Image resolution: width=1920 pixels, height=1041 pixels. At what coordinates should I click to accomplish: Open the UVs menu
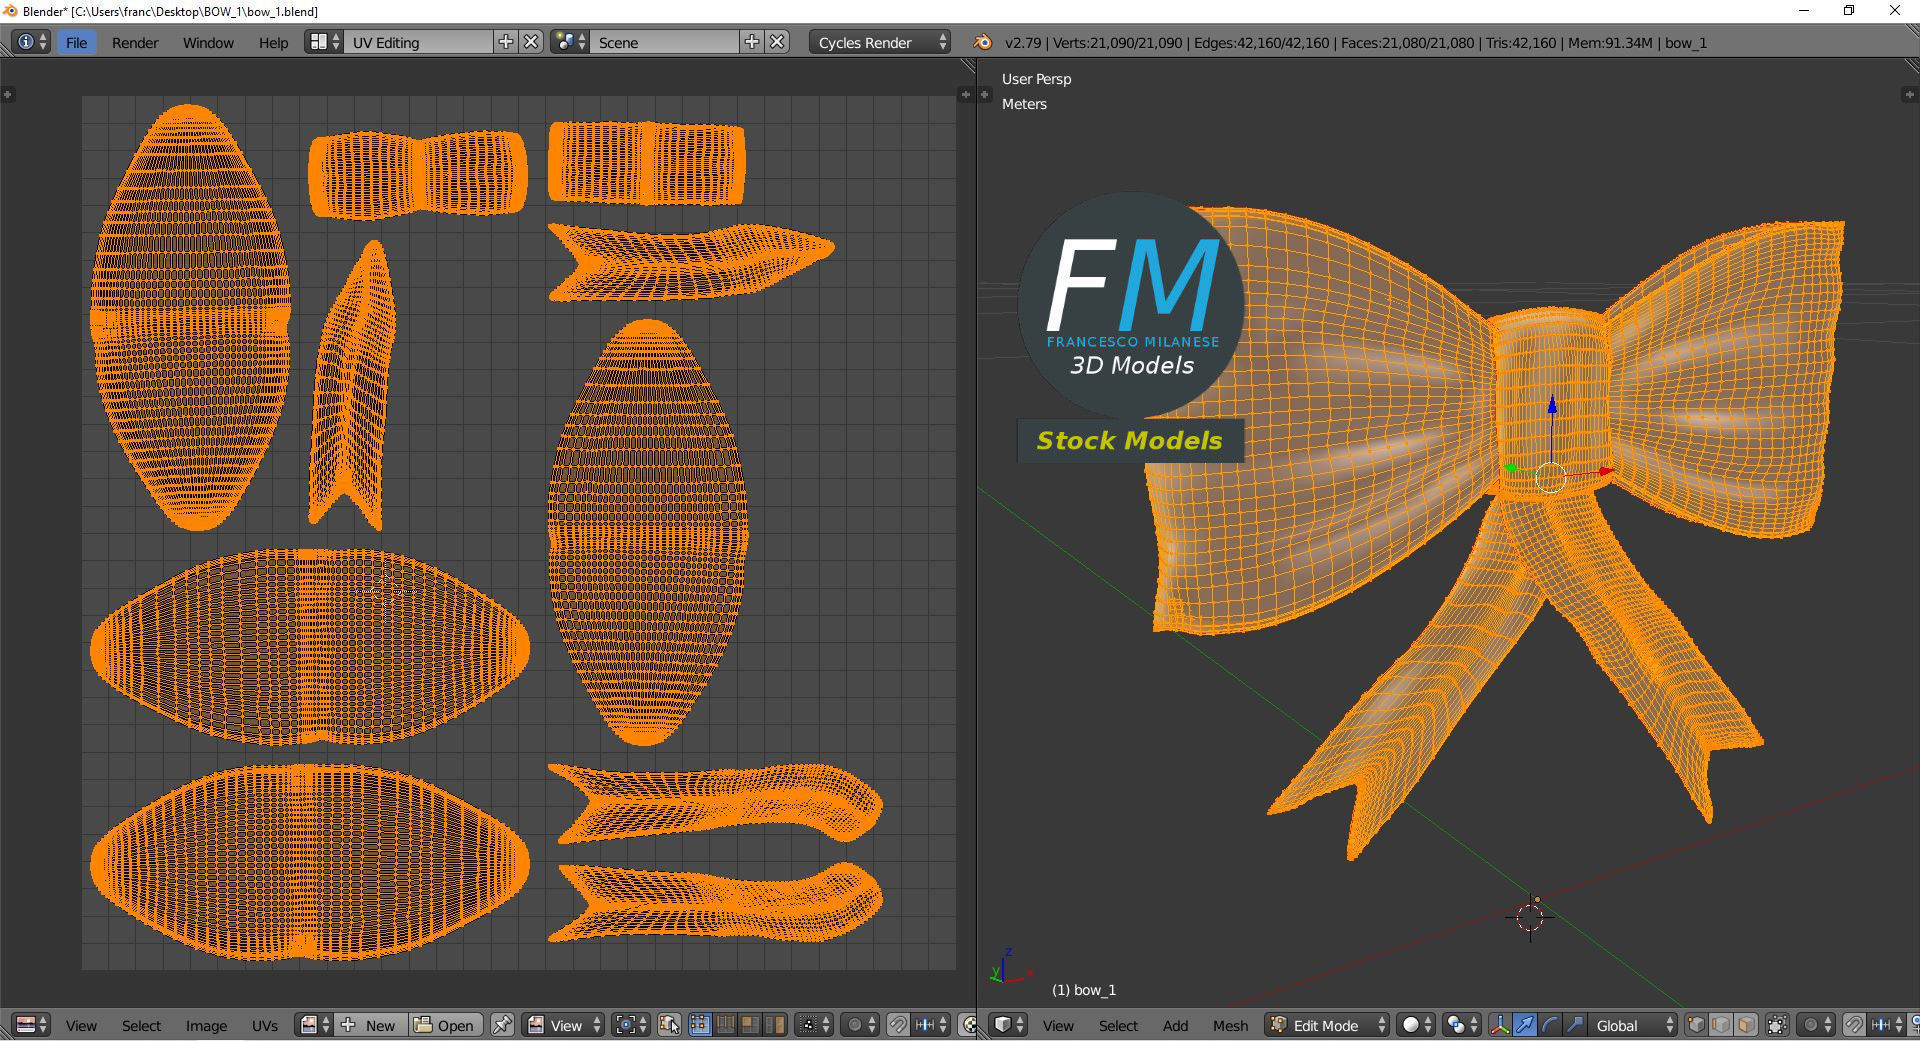tap(264, 1025)
